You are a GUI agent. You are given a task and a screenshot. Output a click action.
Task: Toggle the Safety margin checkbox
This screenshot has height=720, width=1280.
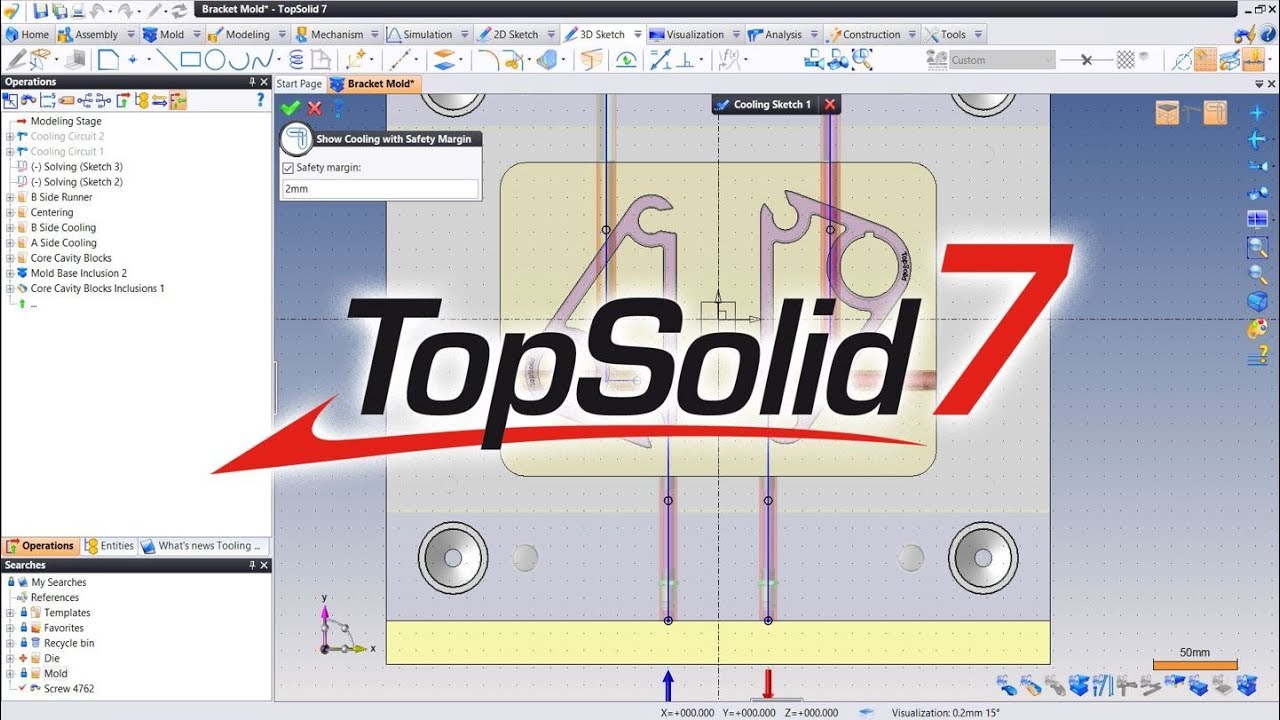coord(288,168)
